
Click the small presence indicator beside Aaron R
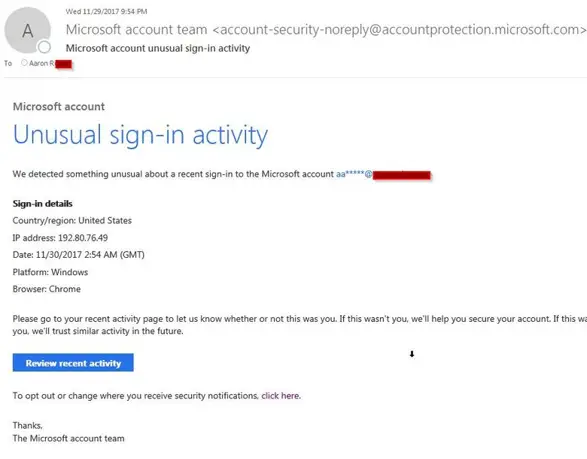[24, 63]
